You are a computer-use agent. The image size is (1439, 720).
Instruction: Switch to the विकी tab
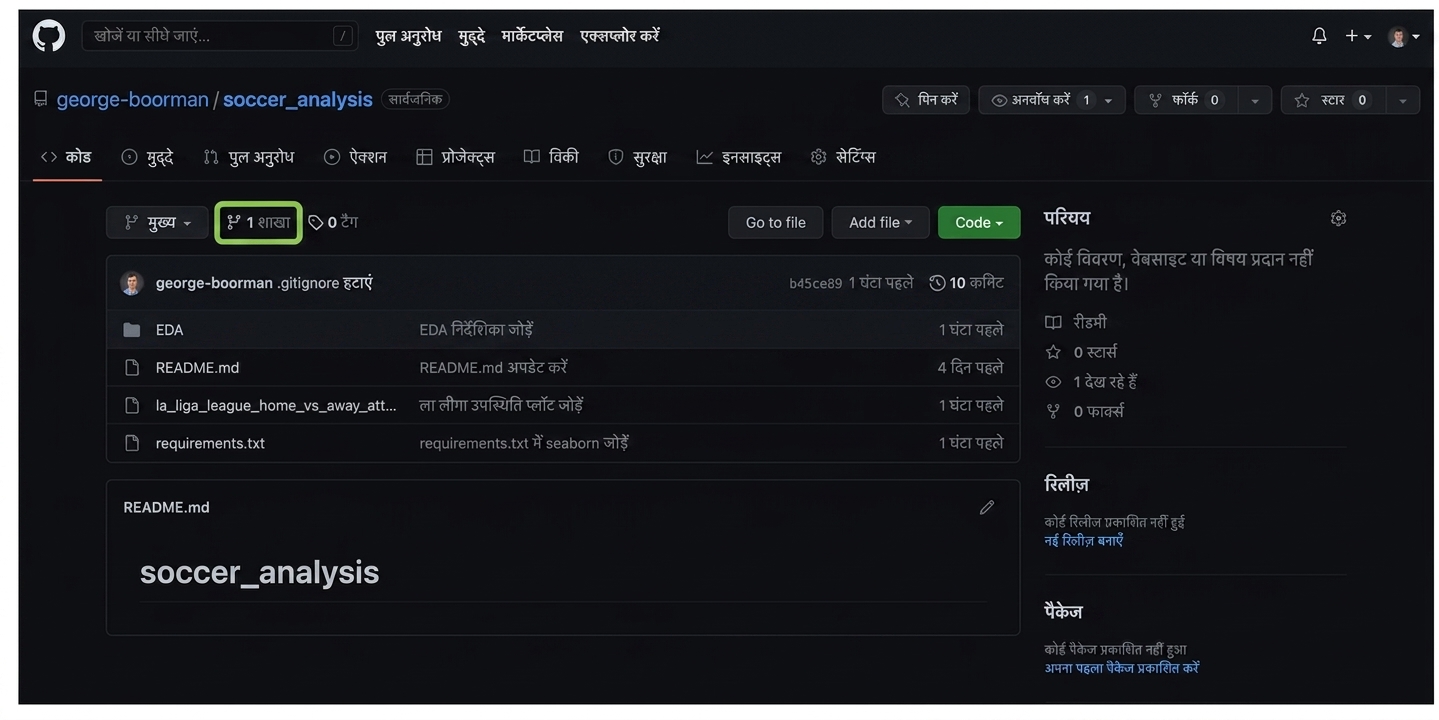click(x=551, y=157)
